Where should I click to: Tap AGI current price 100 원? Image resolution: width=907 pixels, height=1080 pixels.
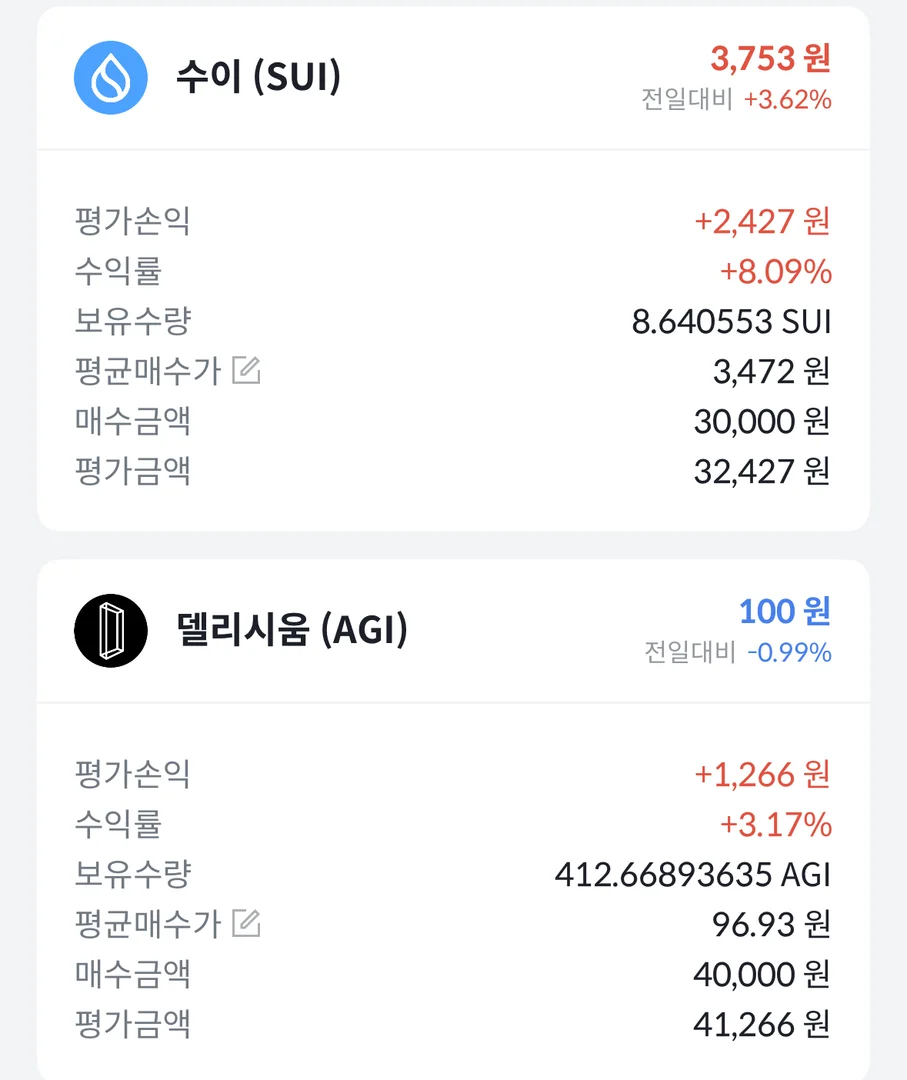pos(784,611)
